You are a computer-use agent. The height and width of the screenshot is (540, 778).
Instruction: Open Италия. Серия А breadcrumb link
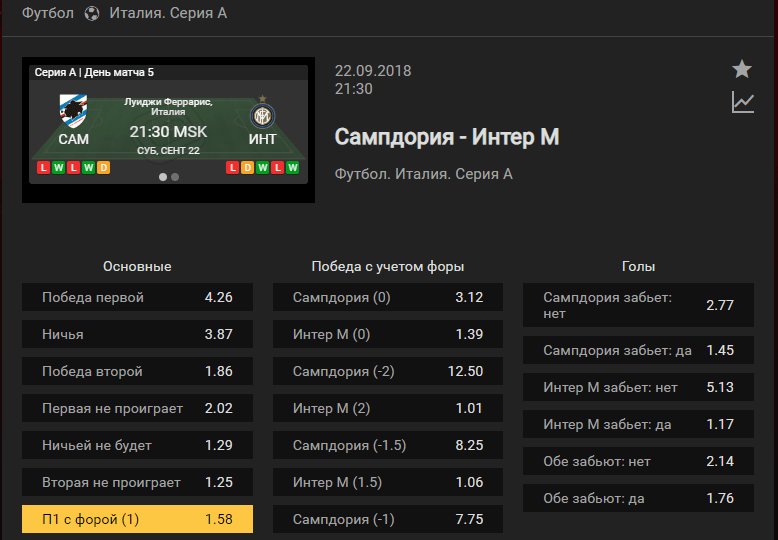[x=168, y=13]
